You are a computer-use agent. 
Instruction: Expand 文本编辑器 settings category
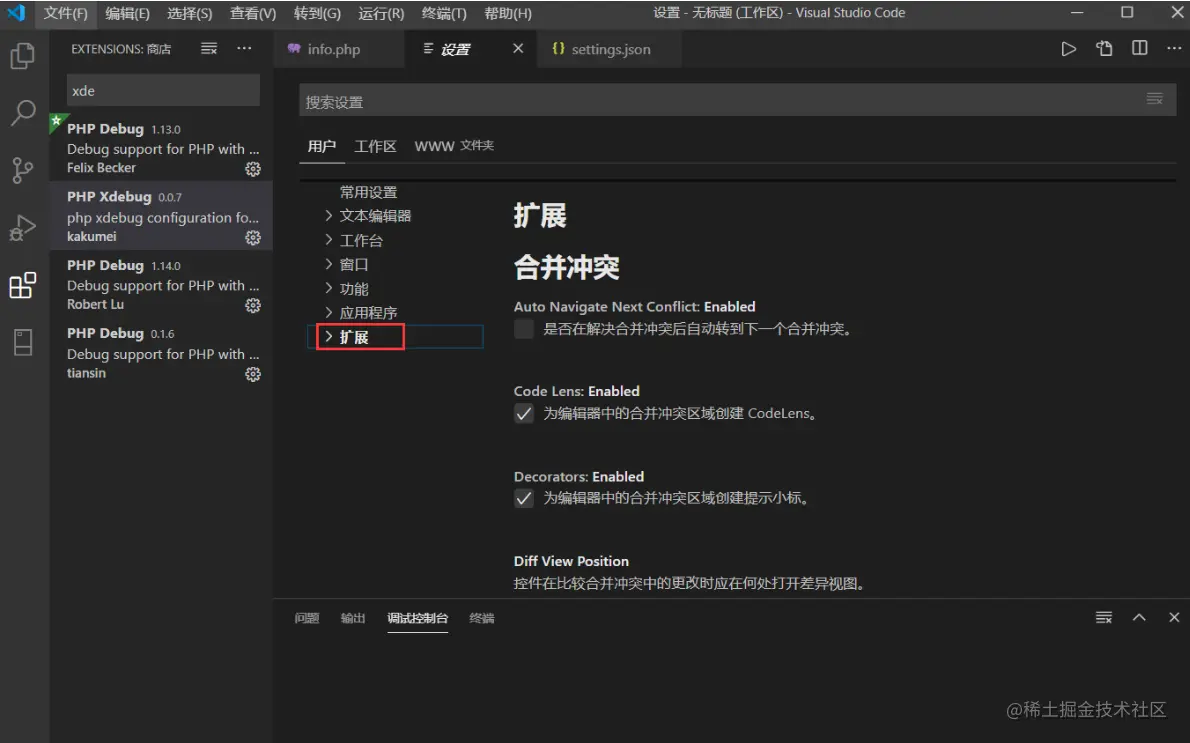329,216
